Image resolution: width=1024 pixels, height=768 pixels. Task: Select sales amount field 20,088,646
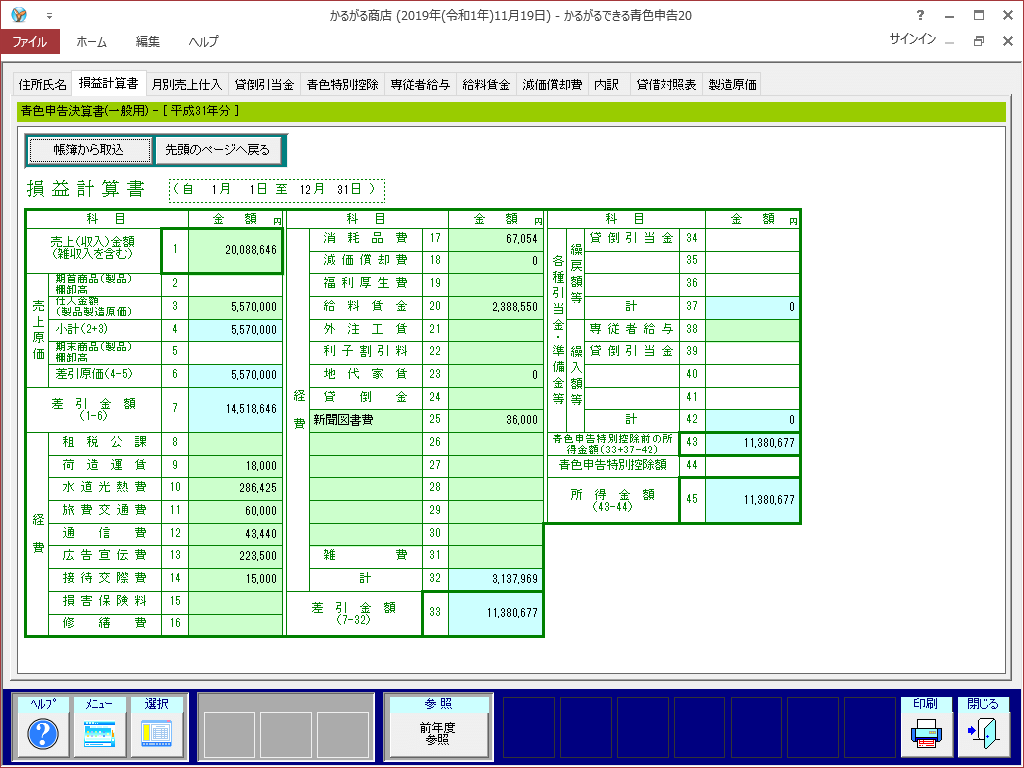click(x=236, y=249)
